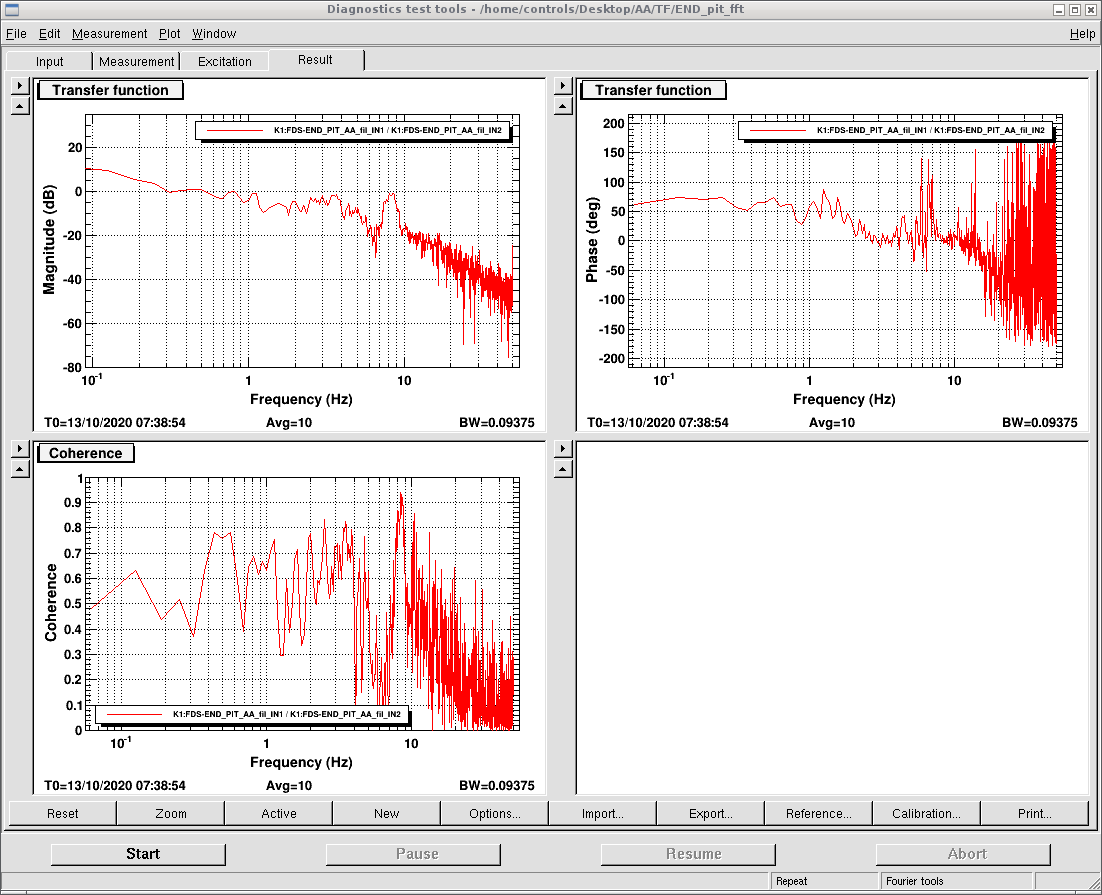The height and width of the screenshot is (895, 1102).
Task: Click the New plot button
Action: (x=387, y=813)
